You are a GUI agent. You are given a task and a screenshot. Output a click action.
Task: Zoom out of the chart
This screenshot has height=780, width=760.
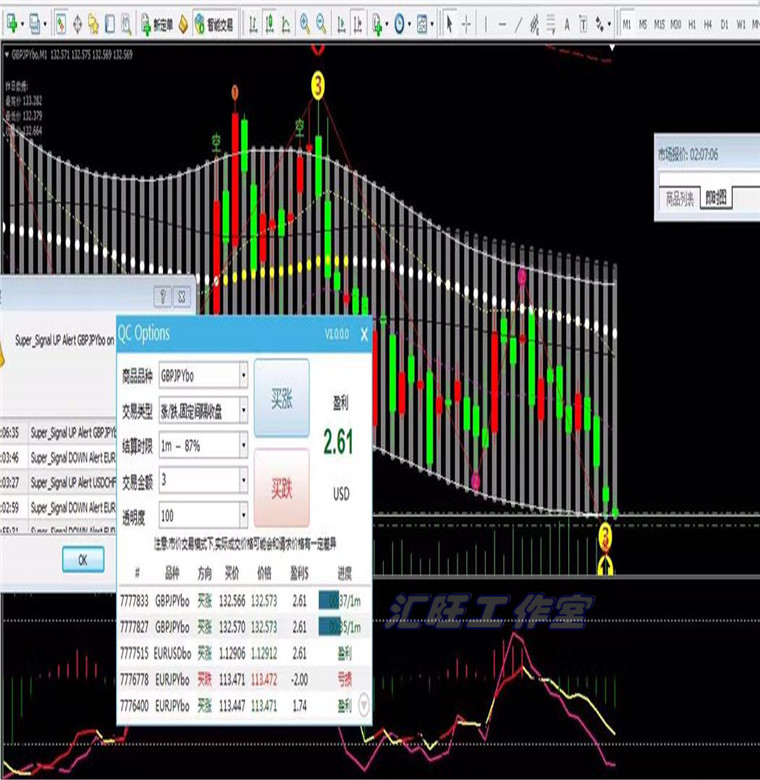pyautogui.click(x=321, y=23)
